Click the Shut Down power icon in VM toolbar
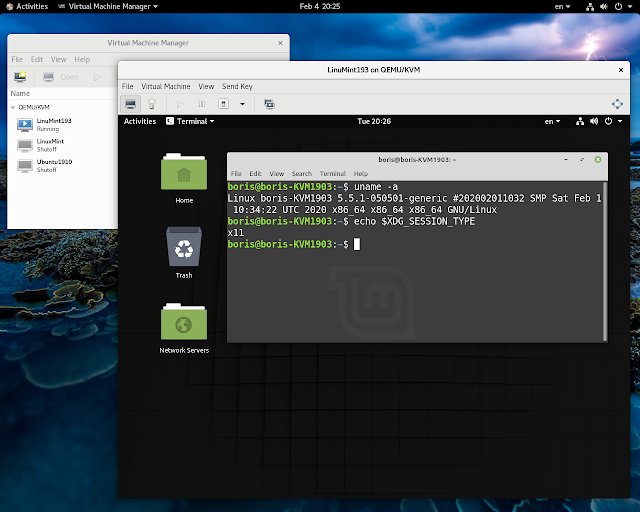The width and height of the screenshot is (640, 512). [x=224, y=104]
